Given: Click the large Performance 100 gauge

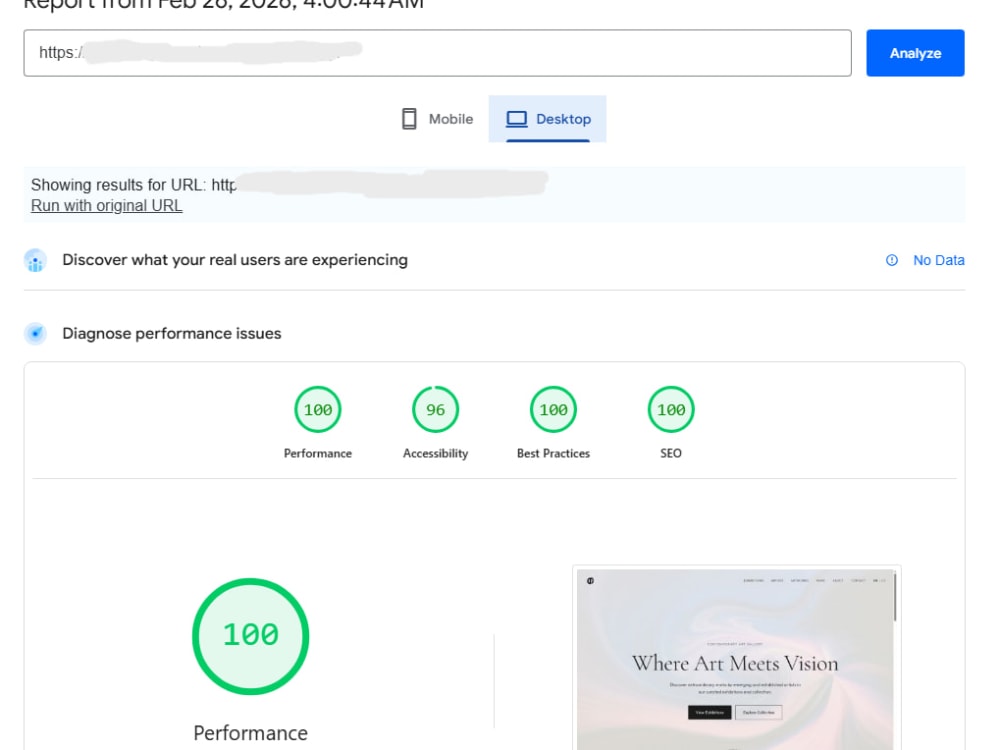Looking at the screenshot, I should coord(251,636).
